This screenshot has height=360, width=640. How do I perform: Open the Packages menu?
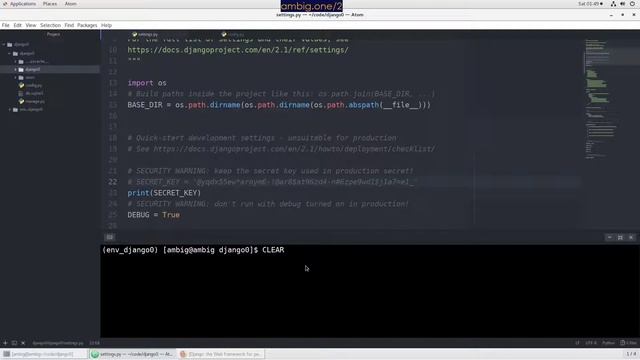87,25
